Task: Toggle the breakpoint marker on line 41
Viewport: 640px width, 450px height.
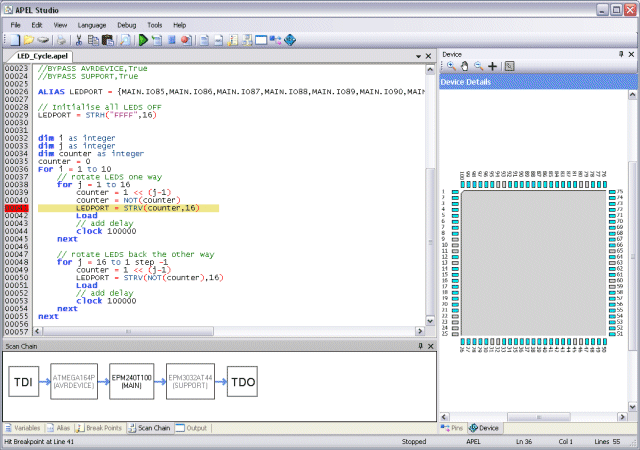Action: [x=14, y=208]
